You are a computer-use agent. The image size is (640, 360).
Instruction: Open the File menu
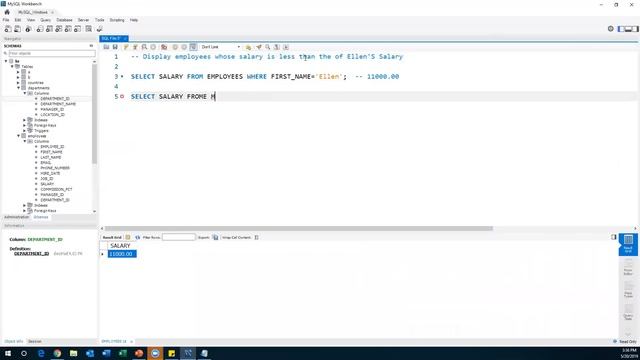(6, 20)
